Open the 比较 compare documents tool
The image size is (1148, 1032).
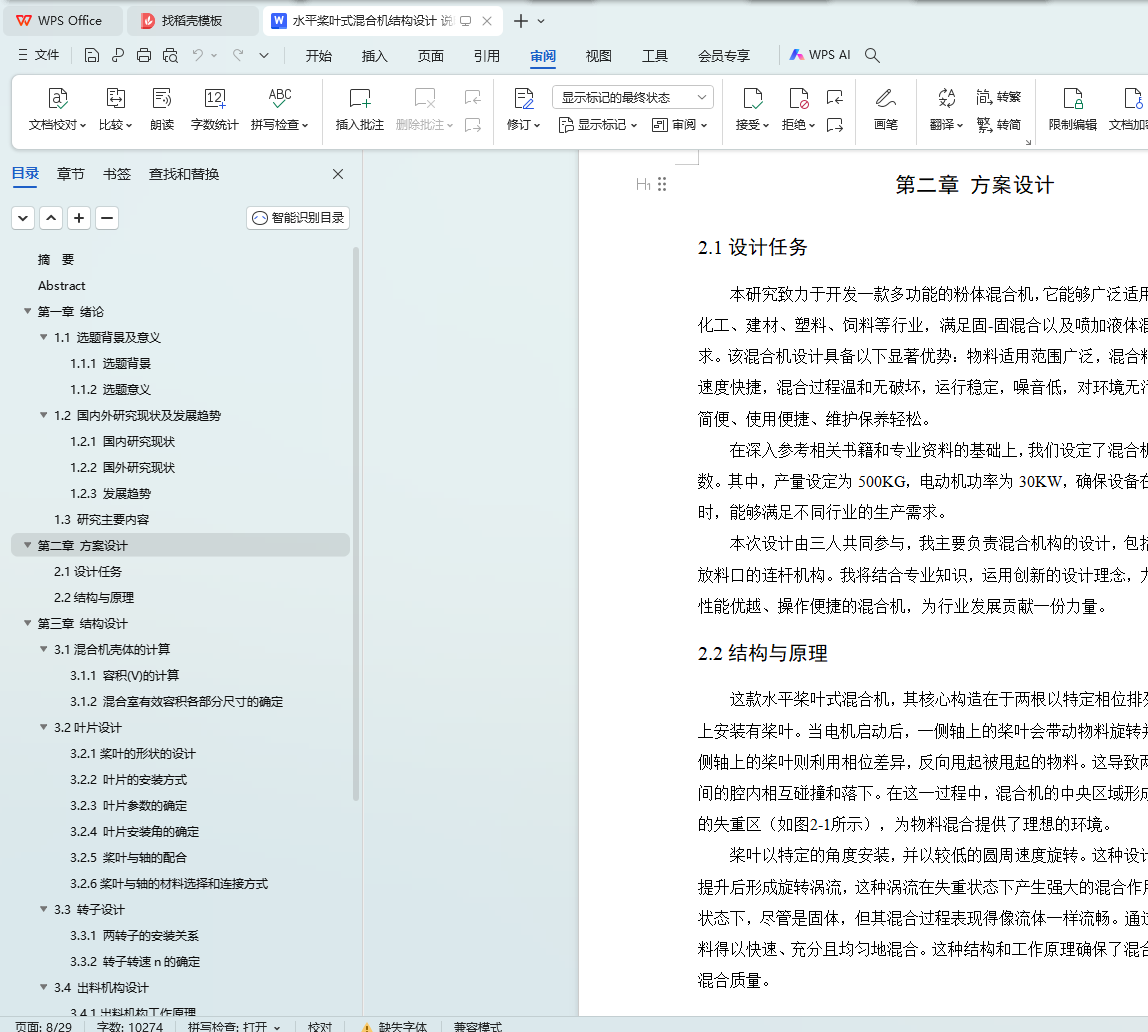[116, 109]
